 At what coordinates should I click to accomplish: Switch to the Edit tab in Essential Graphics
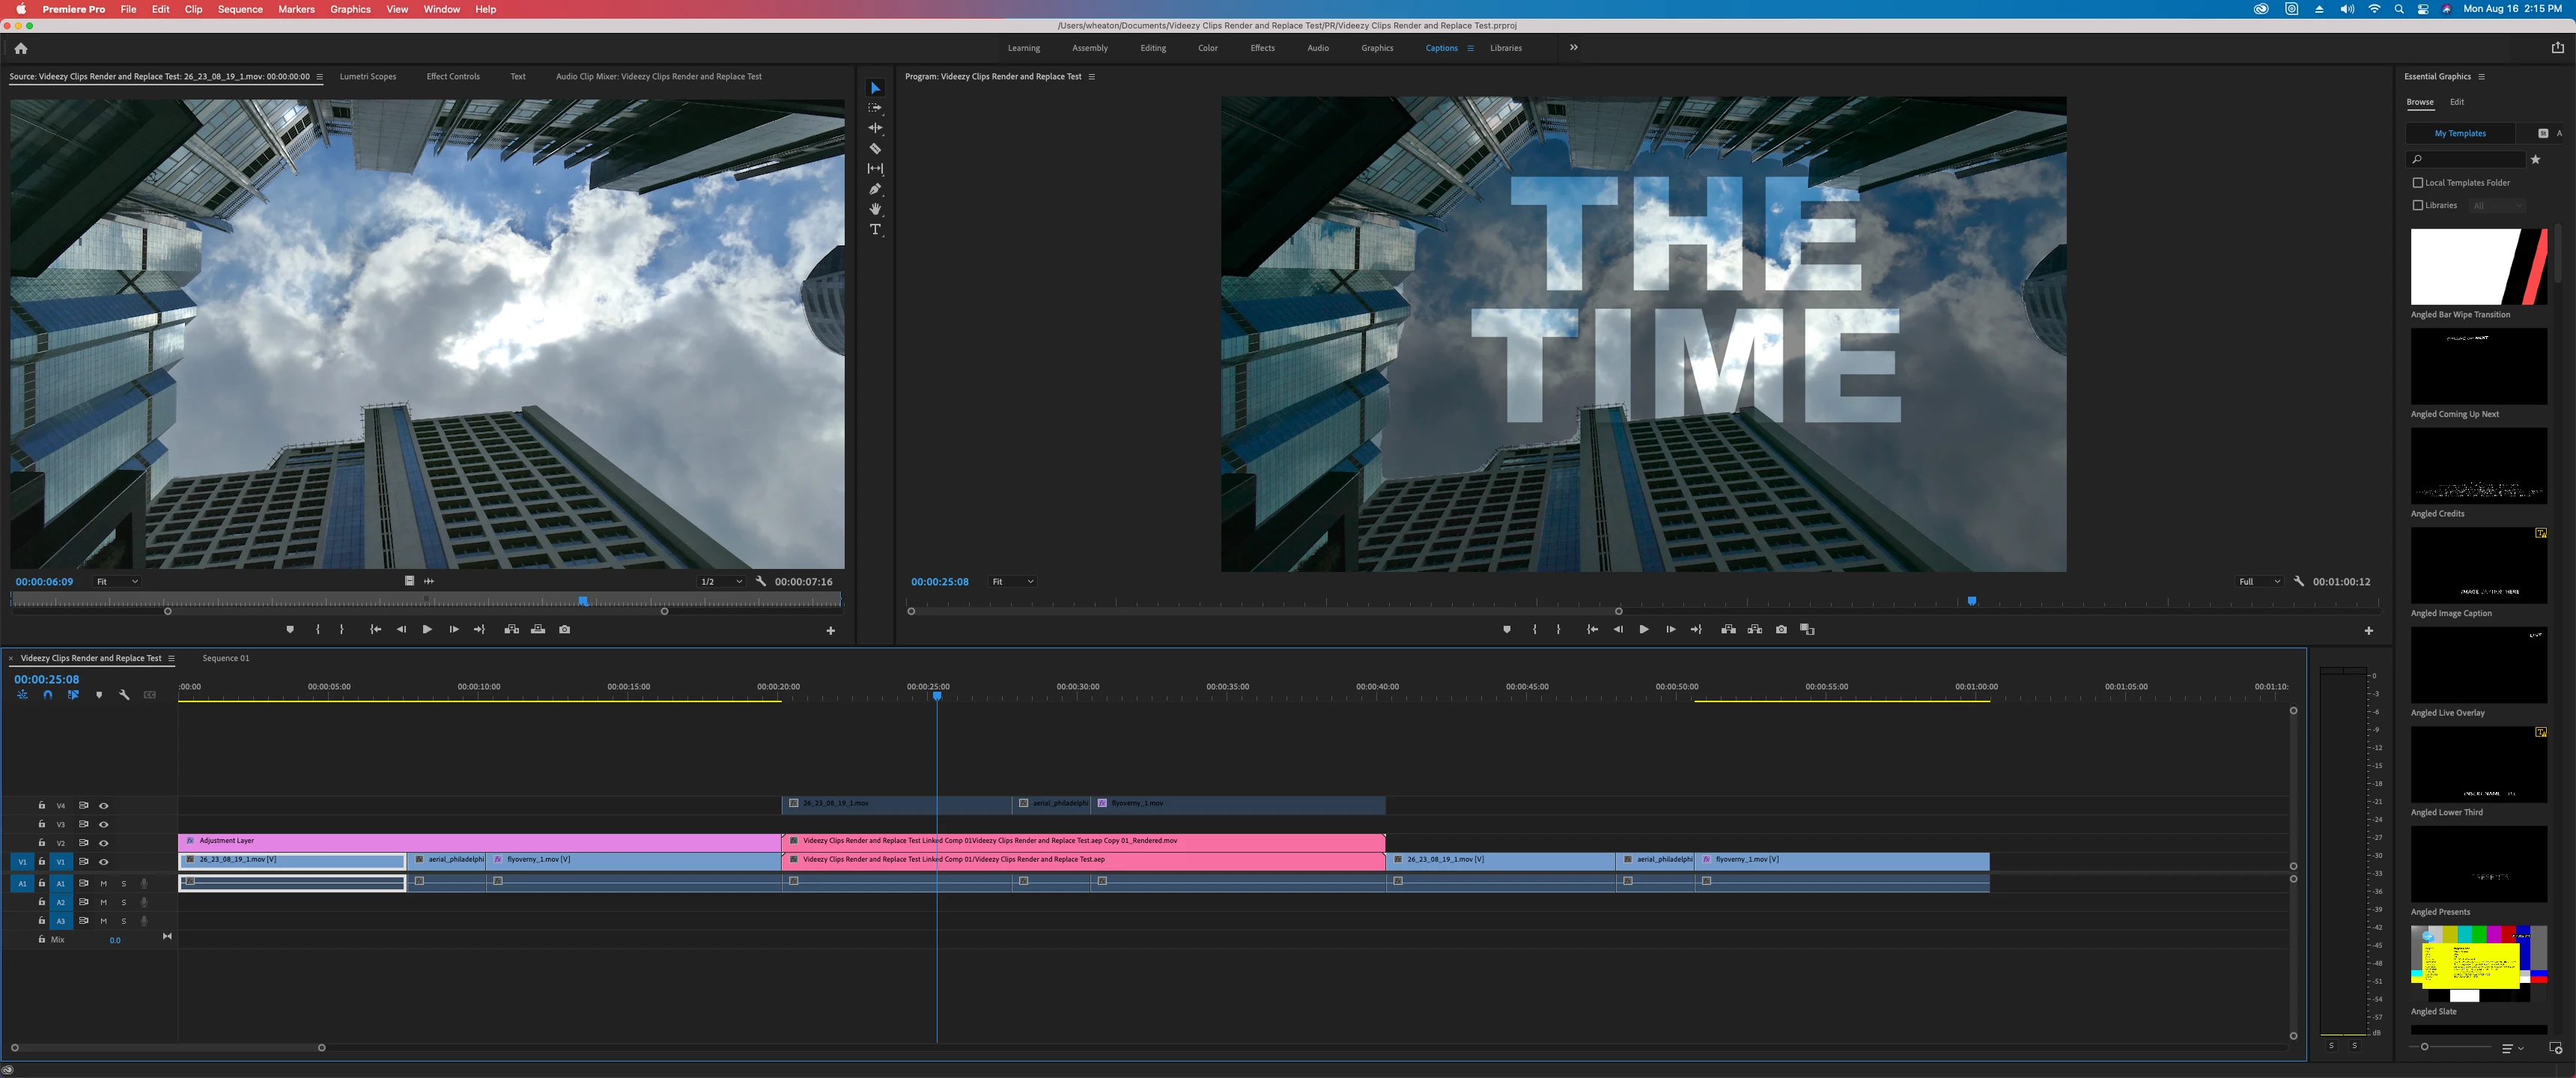click(2456, 102)
